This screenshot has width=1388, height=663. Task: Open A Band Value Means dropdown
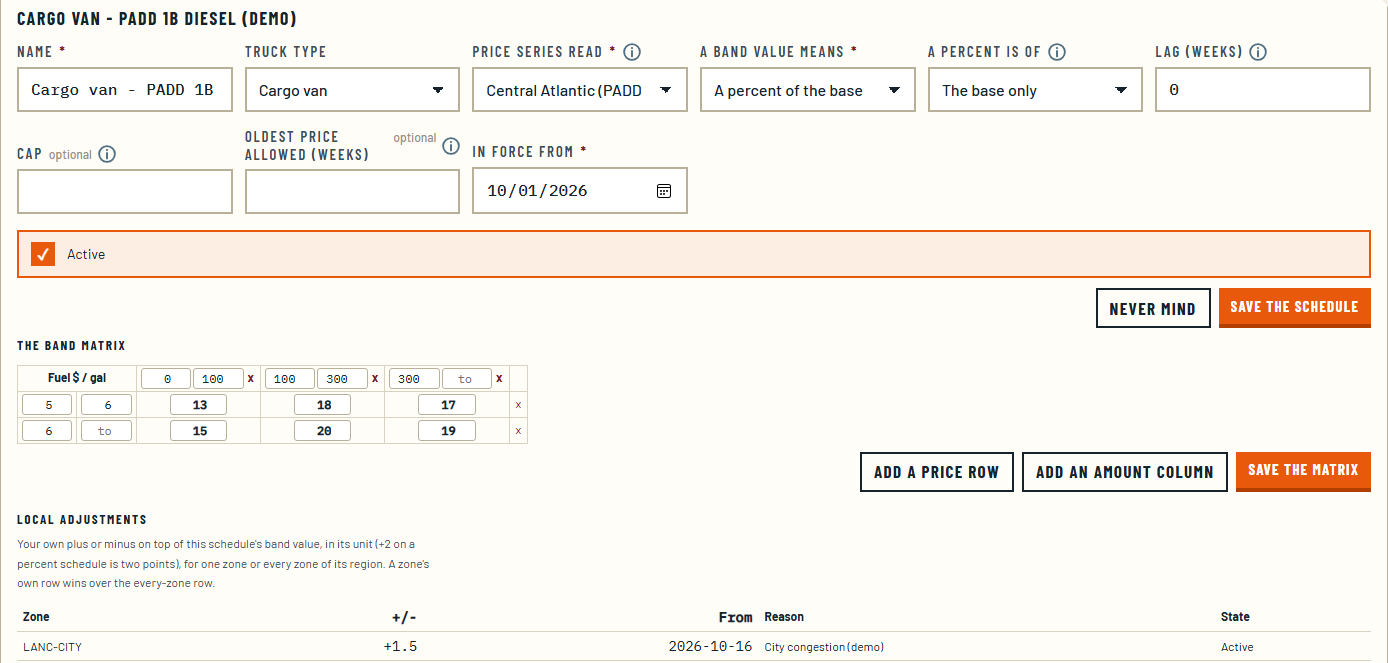(x=808, y=90)
